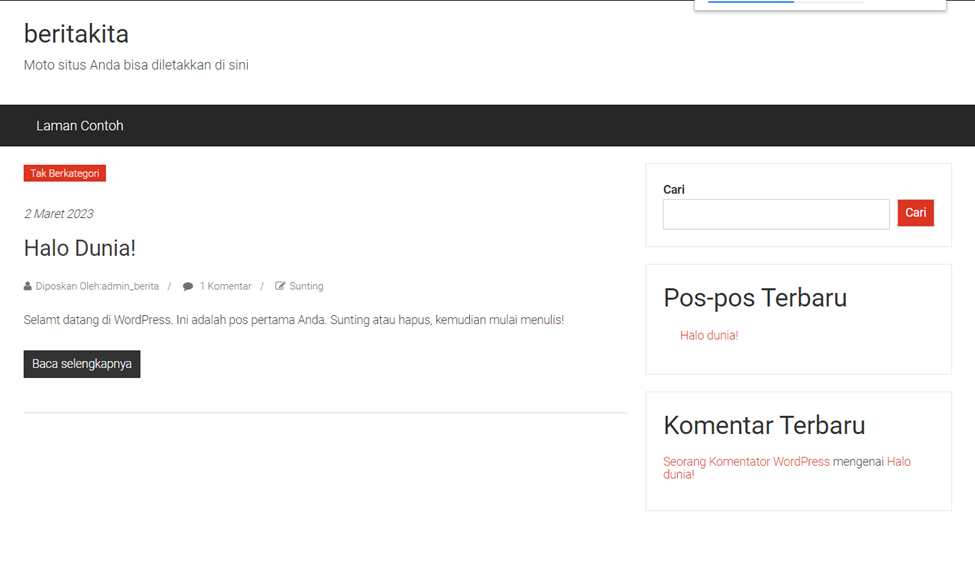The image size is (975, 567).
Task: Open the Halo Dunia! post title
Action: tap(80, 248)
